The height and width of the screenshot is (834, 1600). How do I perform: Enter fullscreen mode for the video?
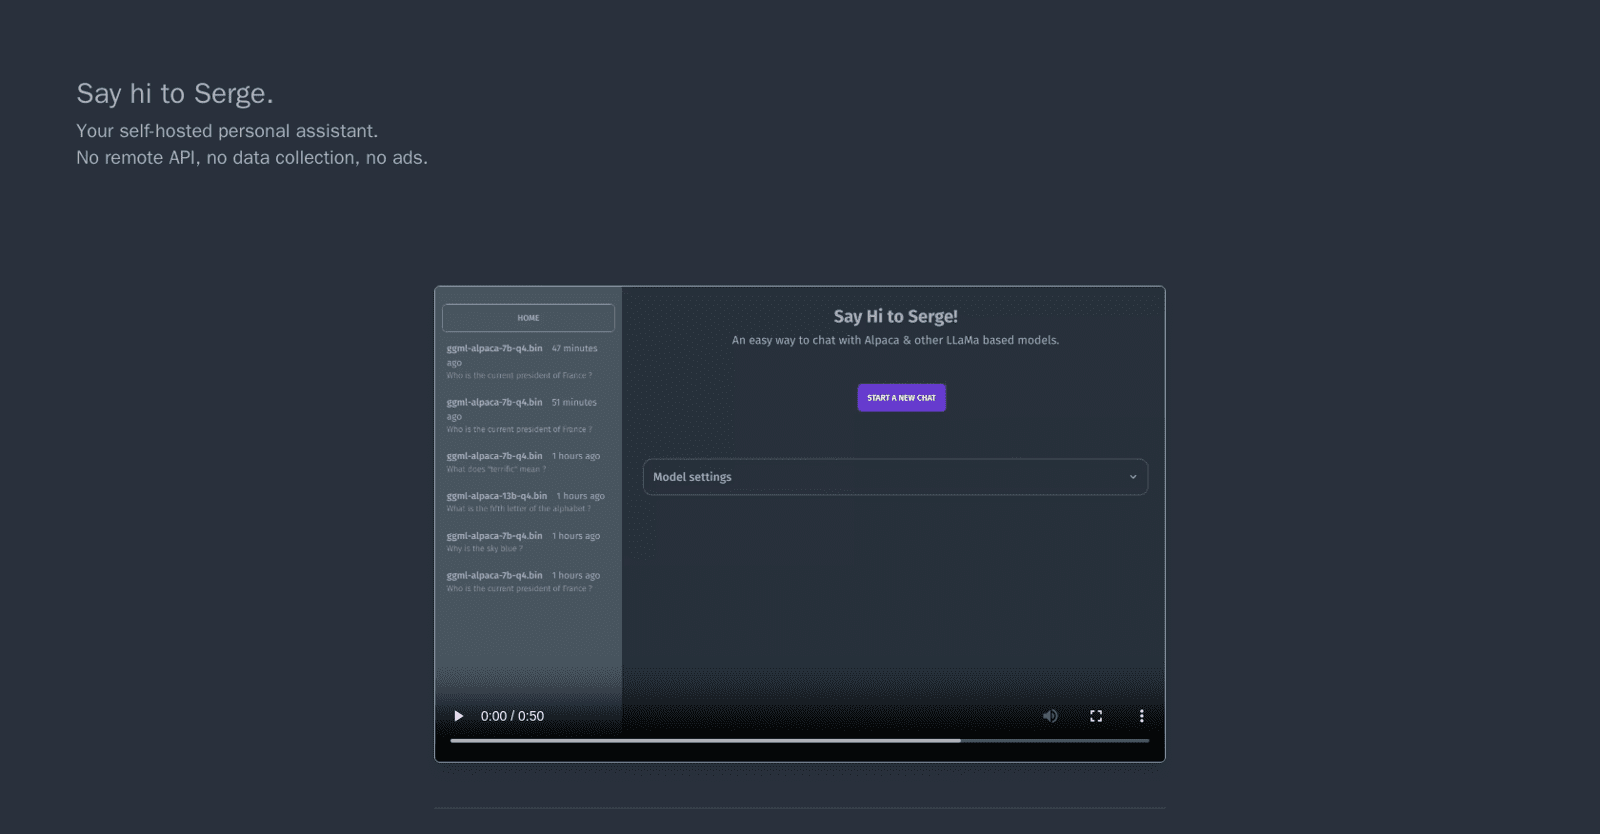(1096, 716)
